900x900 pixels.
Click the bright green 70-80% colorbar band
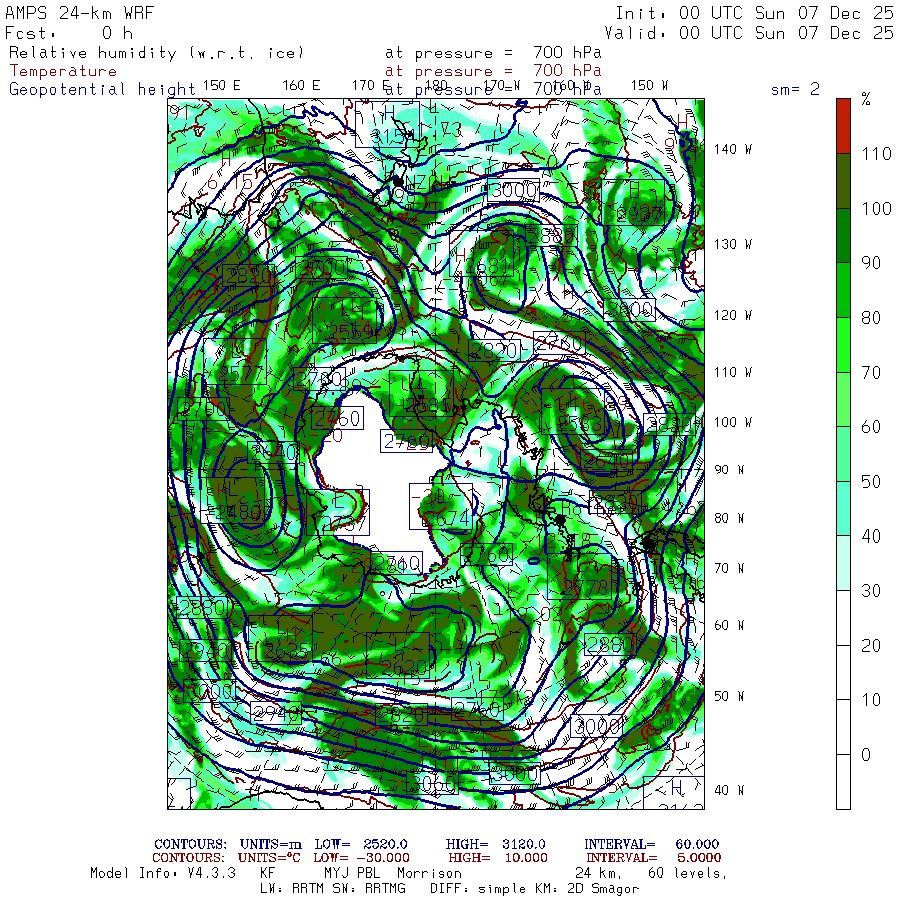tap(843, 344)
